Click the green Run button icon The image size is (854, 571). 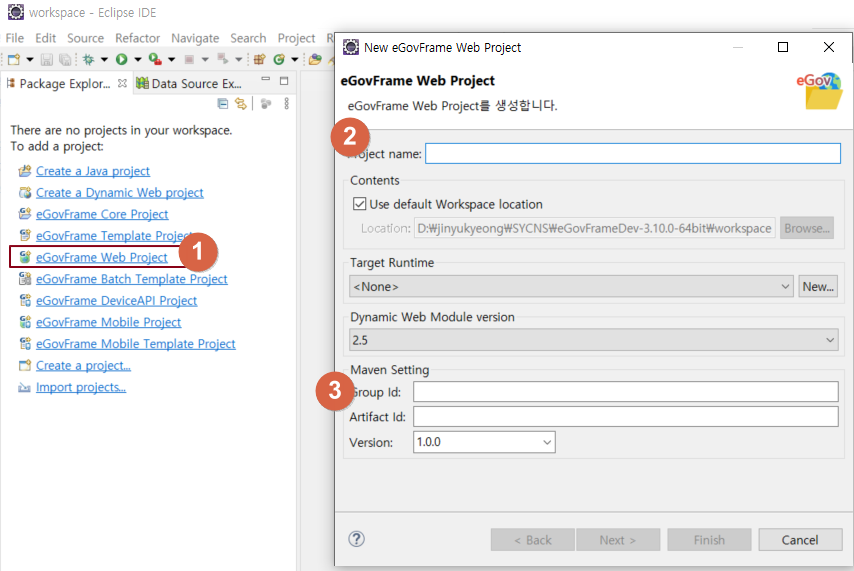pyautogui.click(x=121, y=59)
